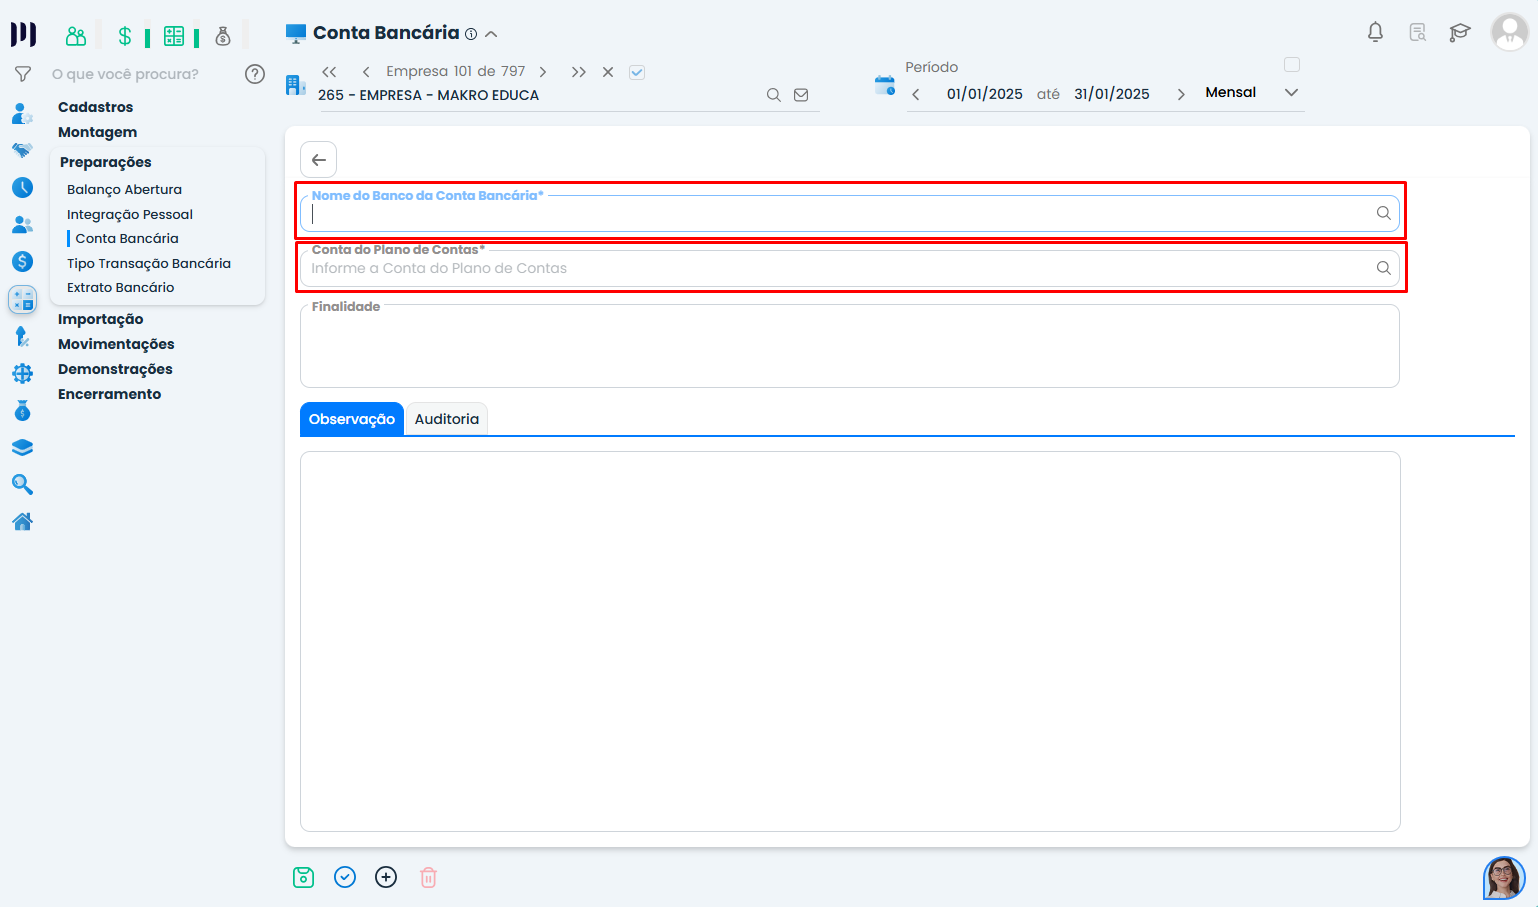Go to Balanço Abertura menu item
The width and height of the screenshot is (1538, 907).
point(124,189)
